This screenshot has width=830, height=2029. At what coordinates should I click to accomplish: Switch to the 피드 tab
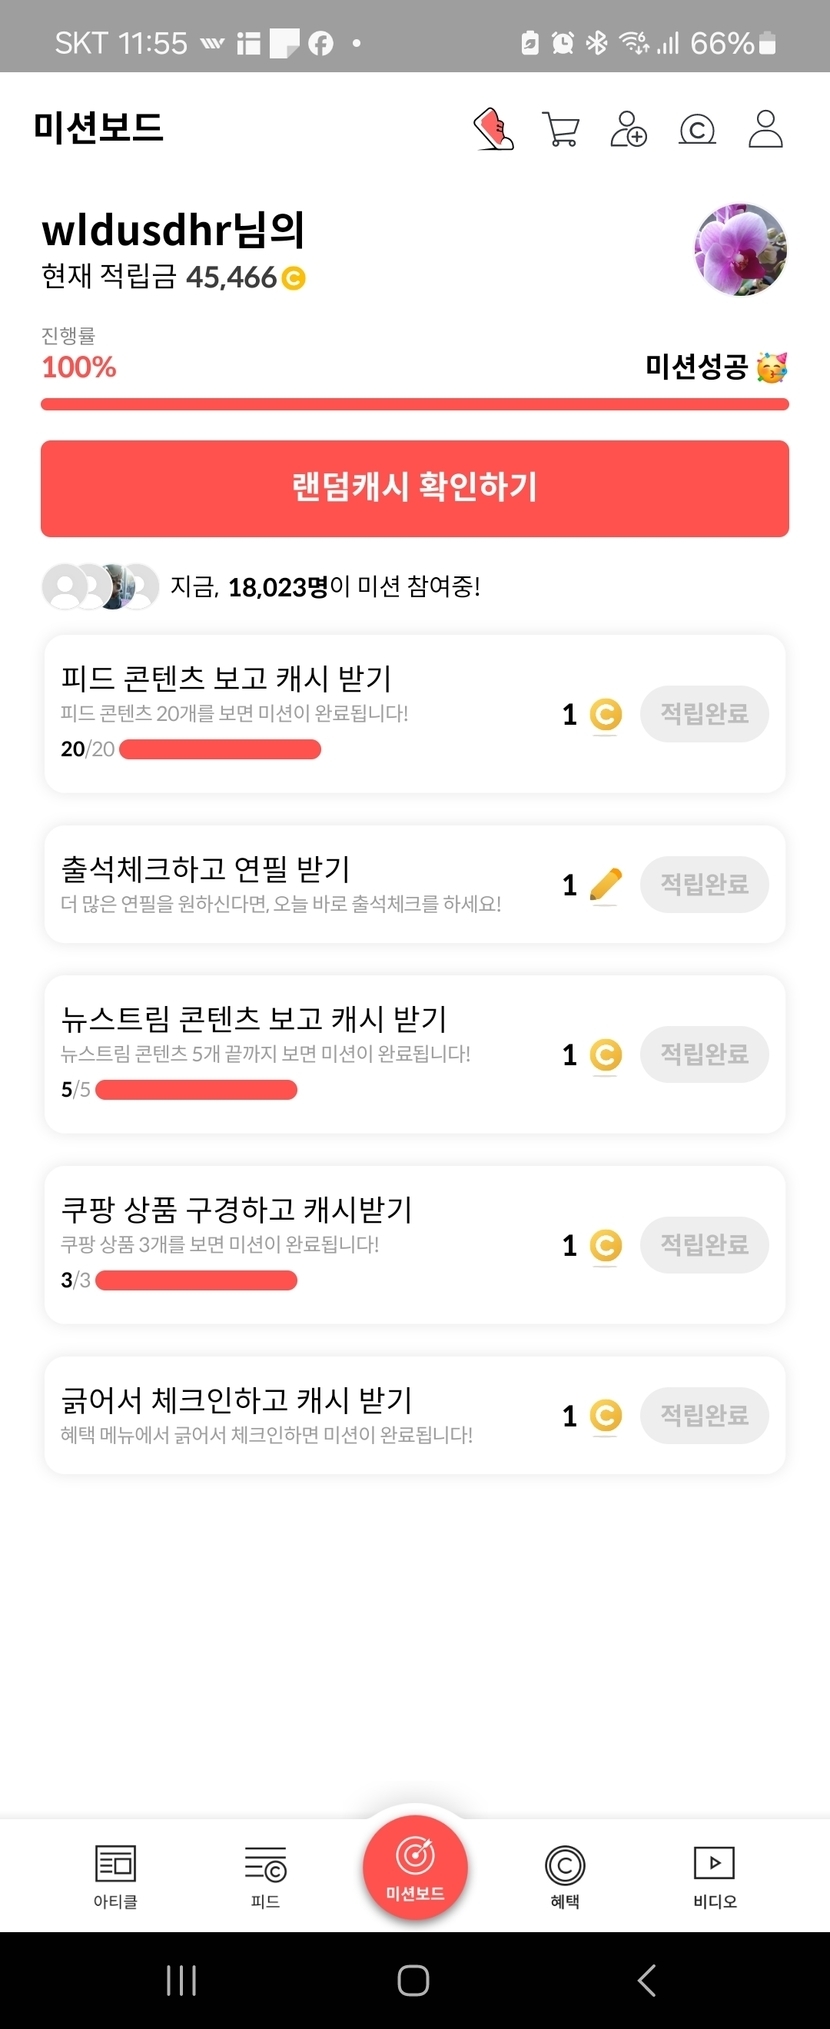(x=265, y=1875)
